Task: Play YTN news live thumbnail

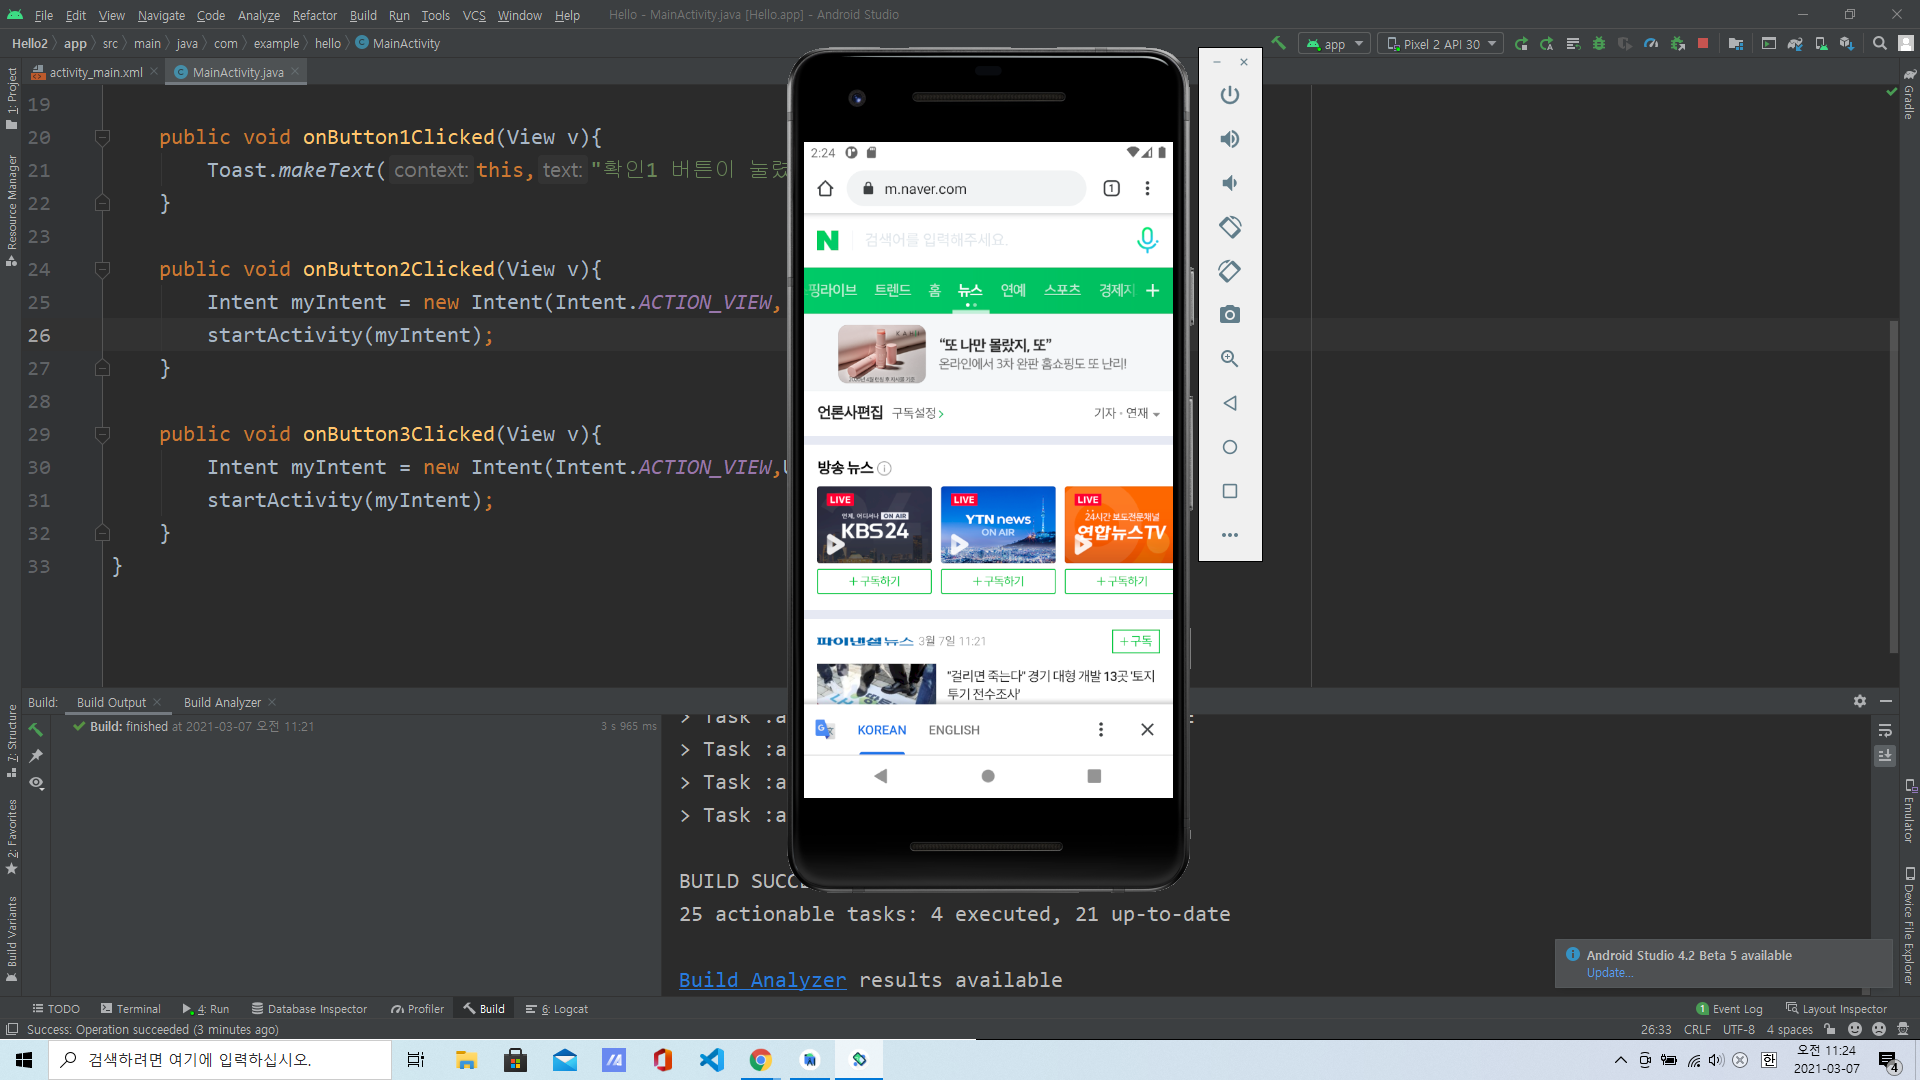Action: pyautogui.click(x=998, y=525)
